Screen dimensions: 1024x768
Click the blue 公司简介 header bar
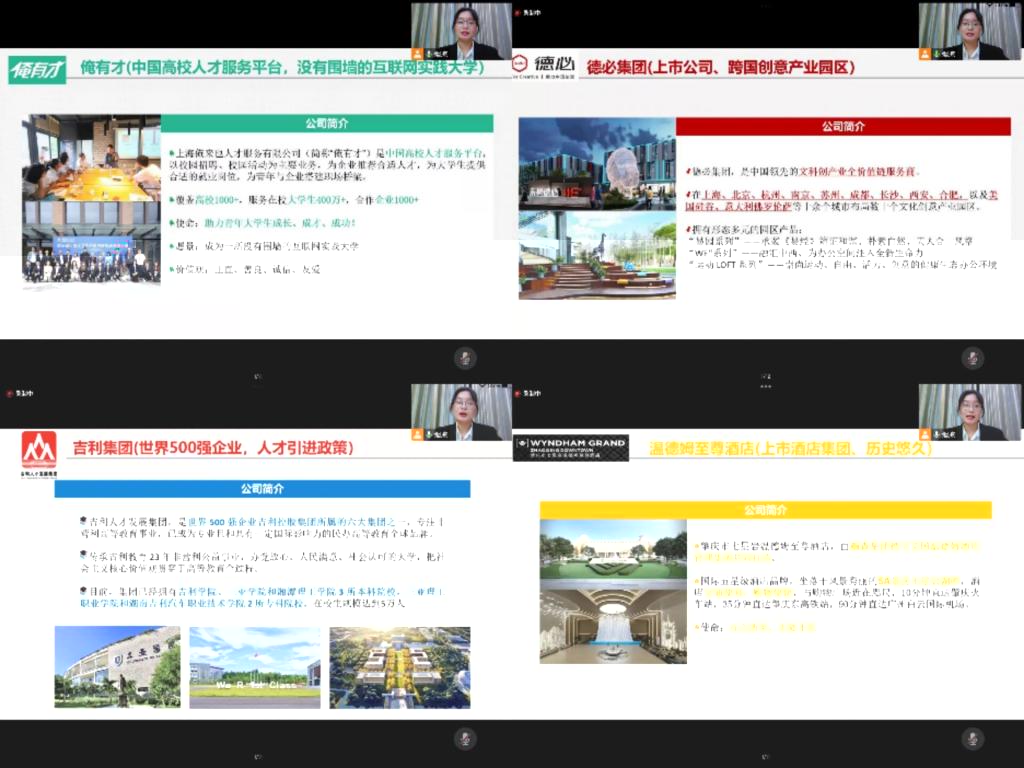coord(262,489)
